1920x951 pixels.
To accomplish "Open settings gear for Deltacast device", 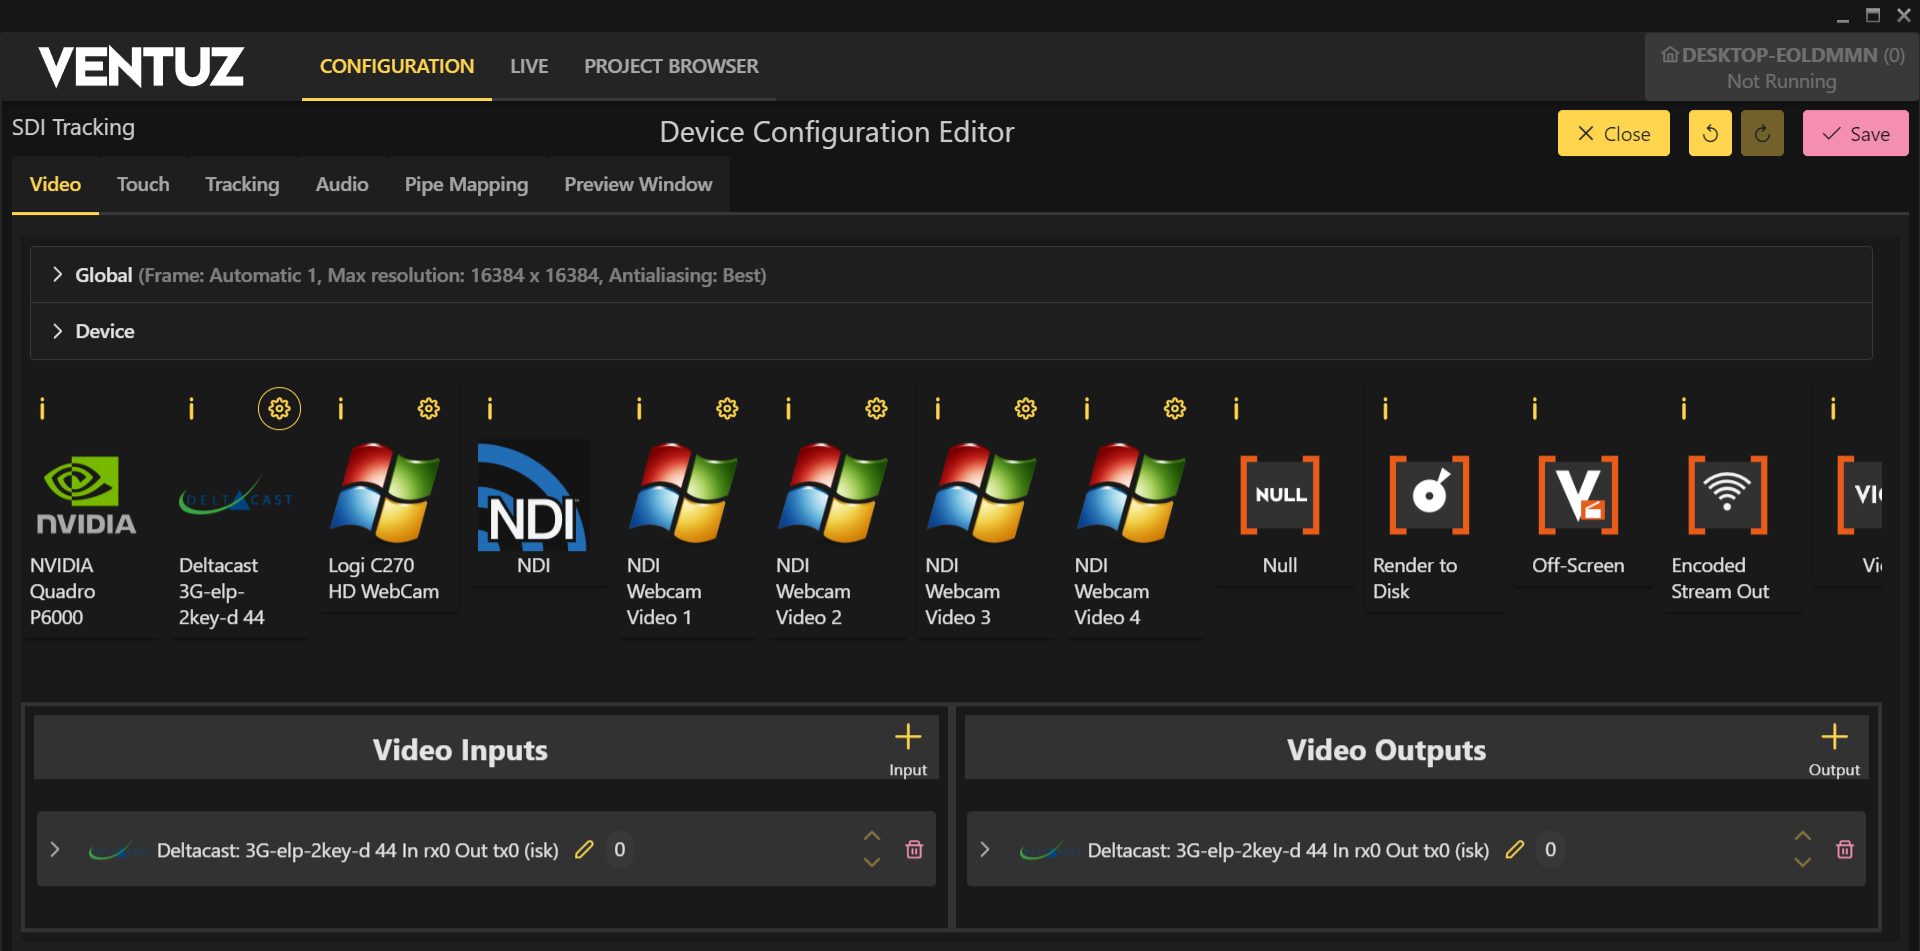I will pyautogui.click(x=279, y=409).
